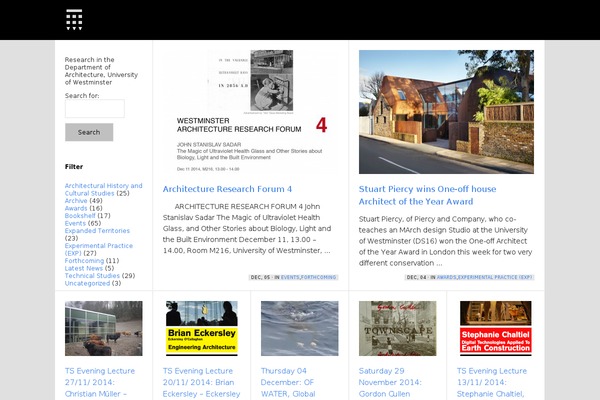Open the Research Forum 4 poster image
Viewport: 600px width, 400px height.
click(250, 112)
